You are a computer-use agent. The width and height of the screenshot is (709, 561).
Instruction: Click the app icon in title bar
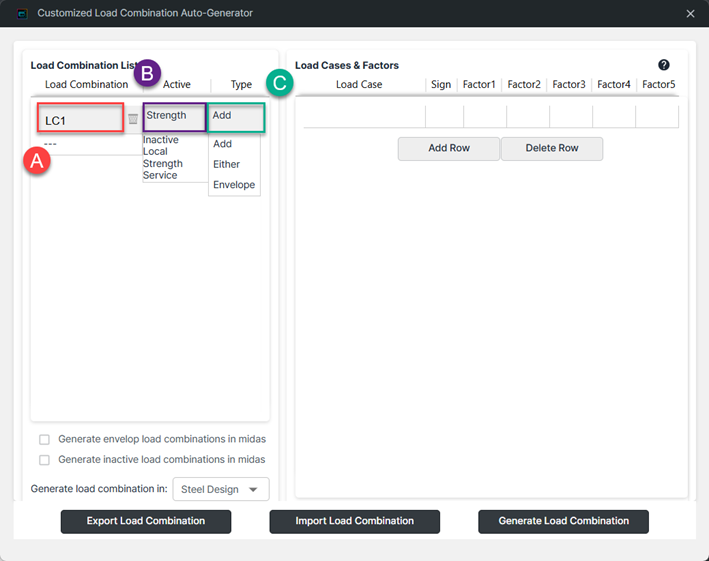click(x=22, y=14)
